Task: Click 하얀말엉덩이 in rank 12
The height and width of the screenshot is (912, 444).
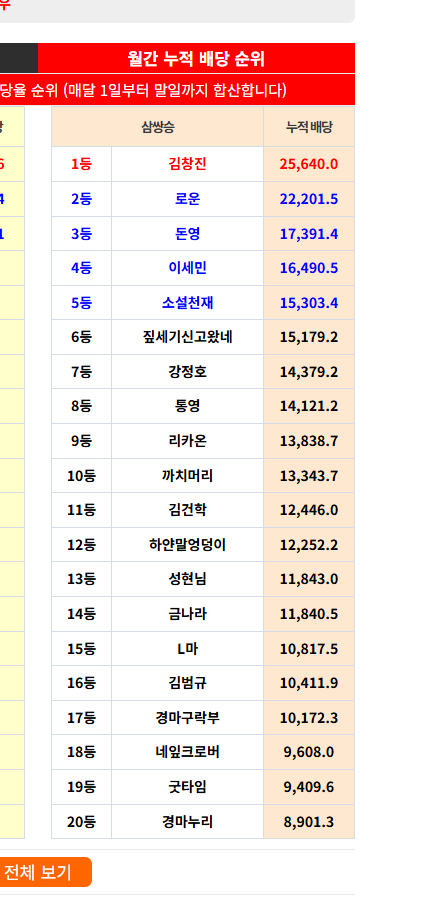Action: click(187, 545)
